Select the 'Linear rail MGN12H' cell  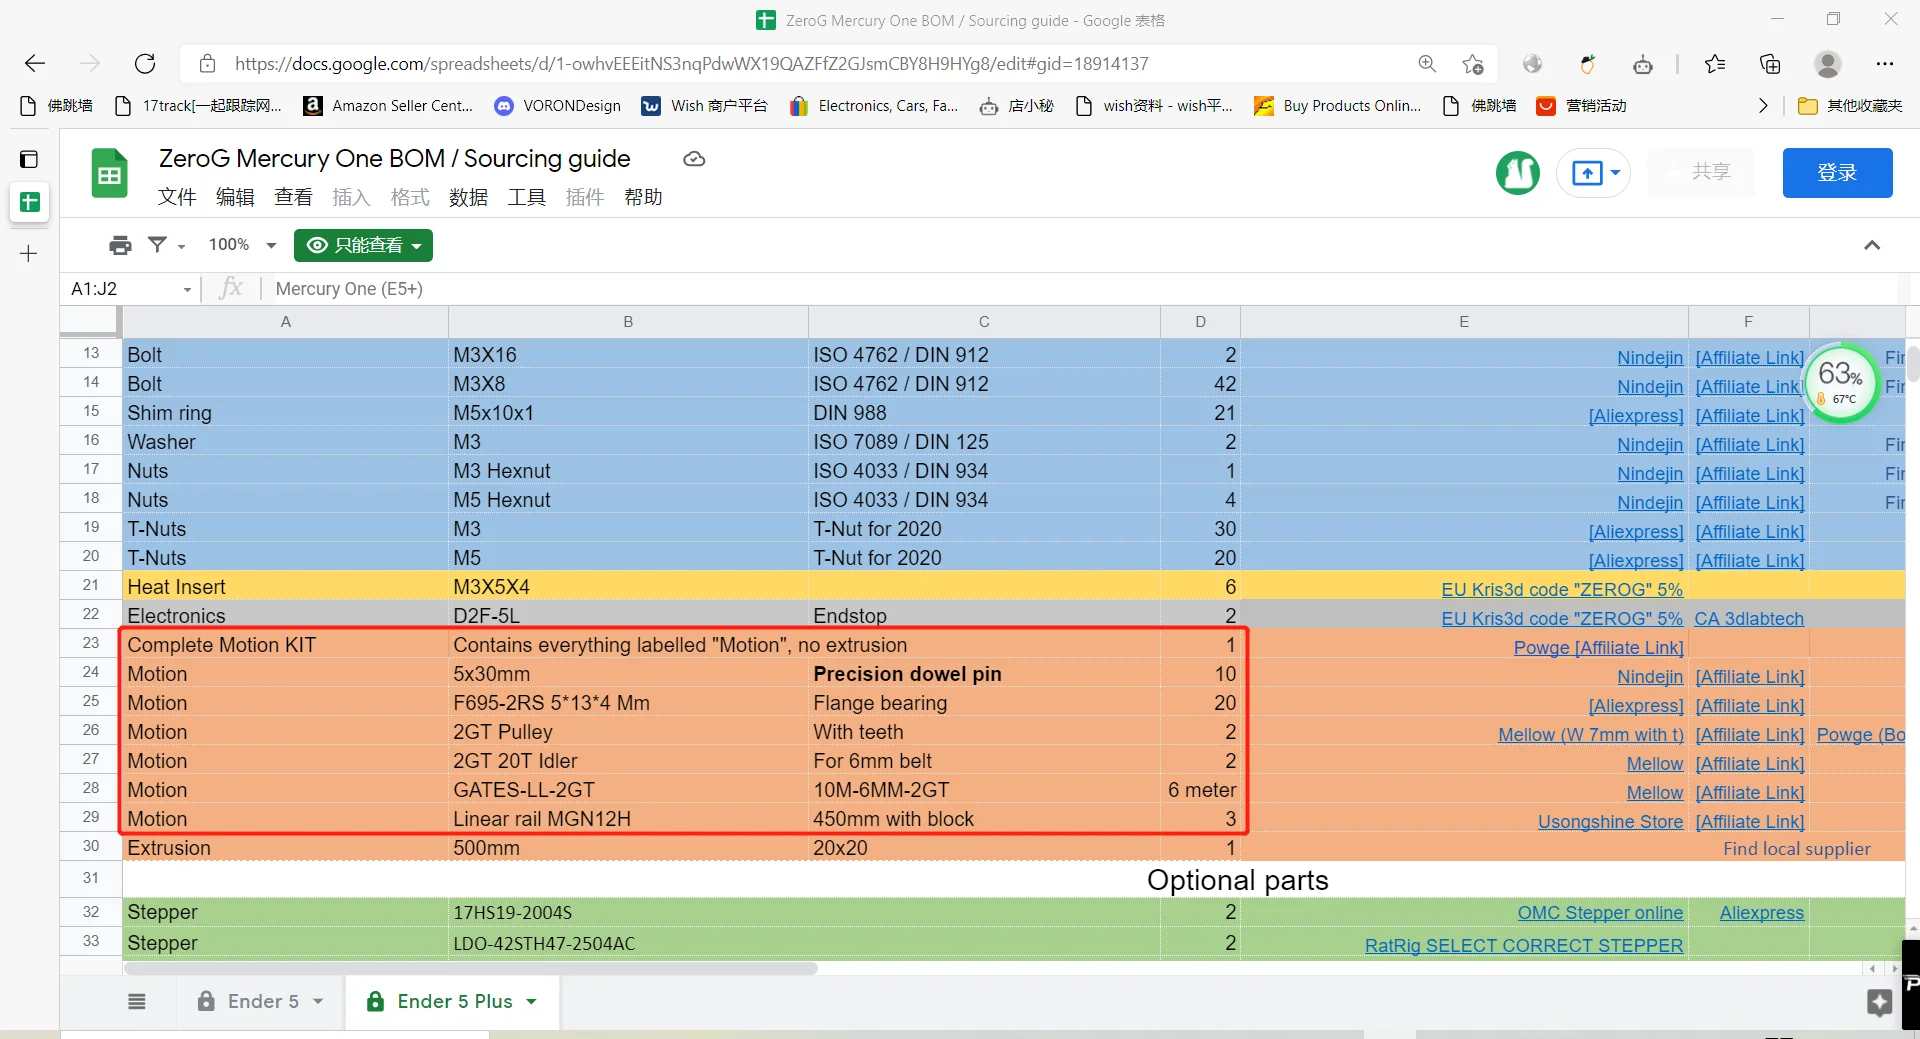pyautogui.click(x=628, y=819)
